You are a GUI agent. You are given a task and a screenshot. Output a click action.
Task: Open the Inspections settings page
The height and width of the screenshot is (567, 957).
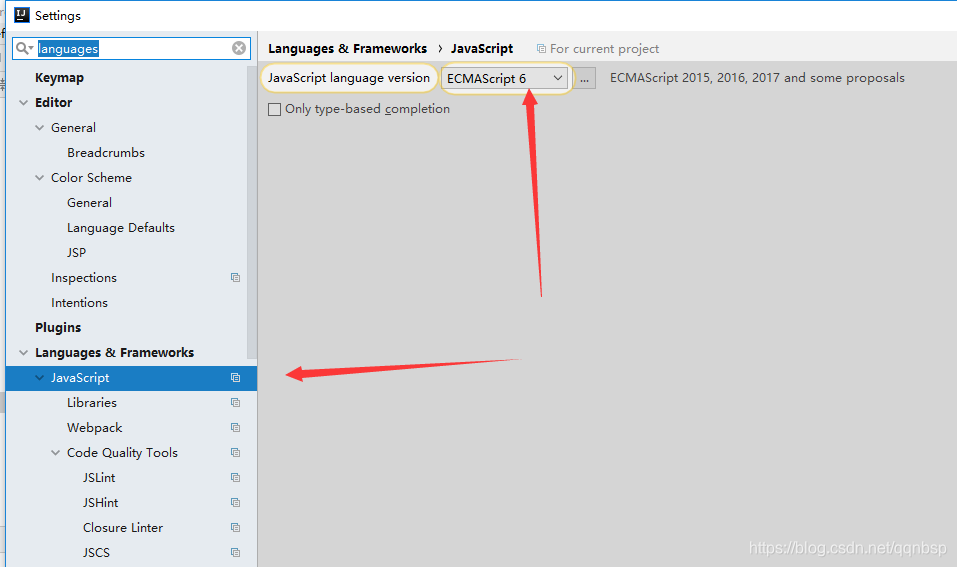pos(84,278)
